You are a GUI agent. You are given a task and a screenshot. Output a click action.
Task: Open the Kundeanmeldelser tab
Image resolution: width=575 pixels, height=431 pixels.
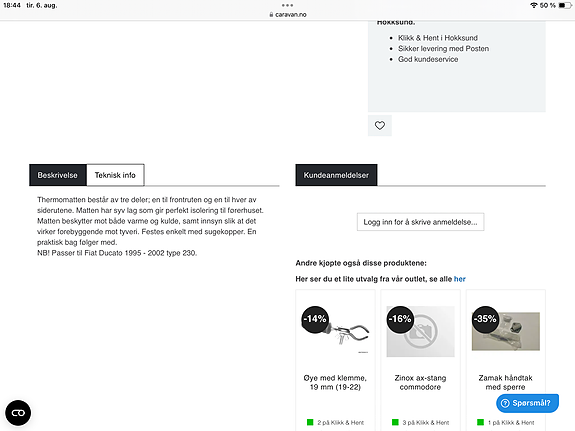336,175
